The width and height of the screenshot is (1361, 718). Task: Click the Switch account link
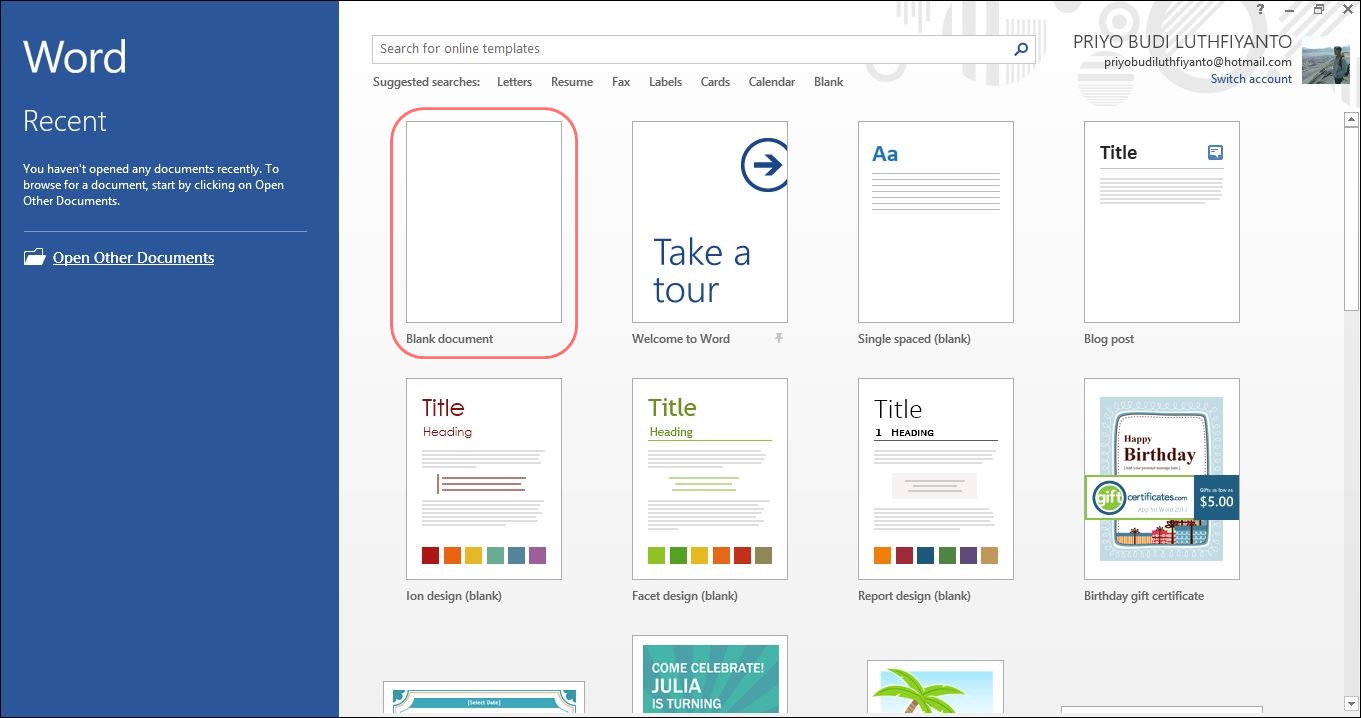point(1251,79)
